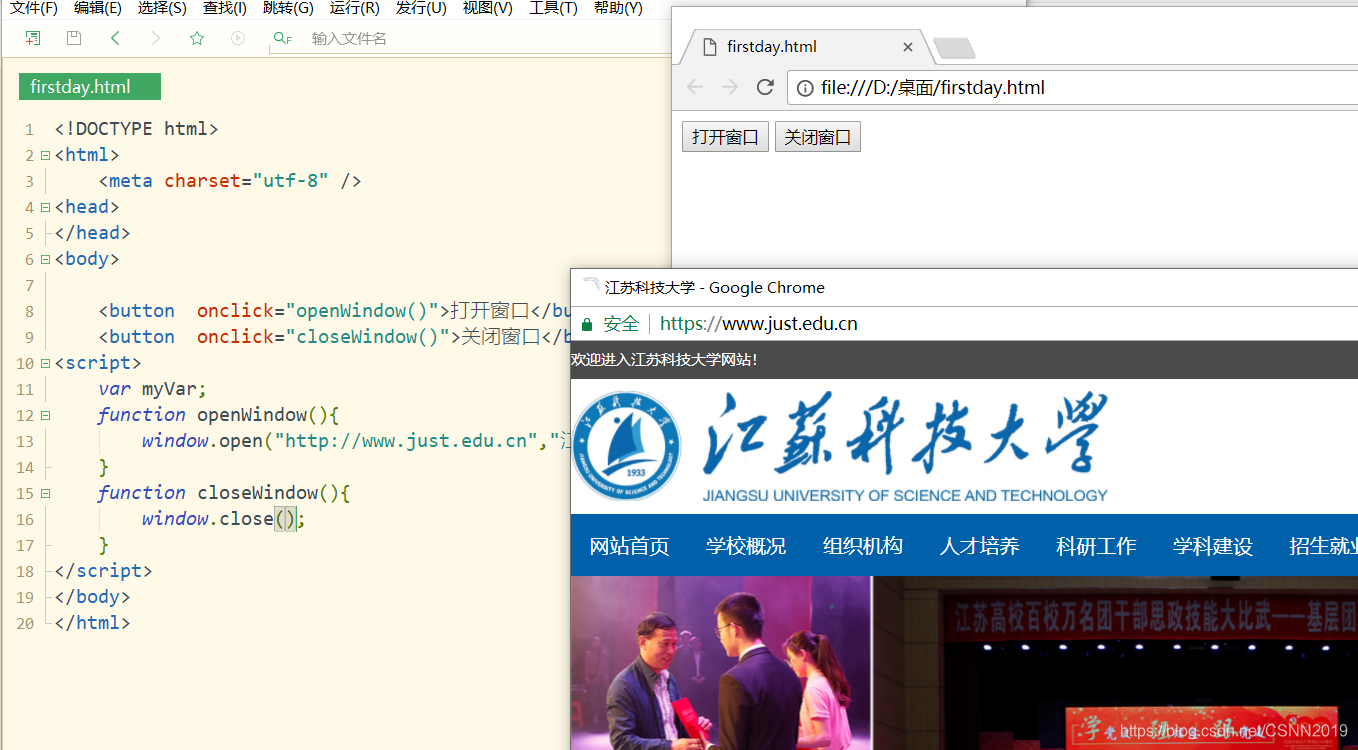
Task: Click the '</html>' tag on line 20
Action: [92, 623]
